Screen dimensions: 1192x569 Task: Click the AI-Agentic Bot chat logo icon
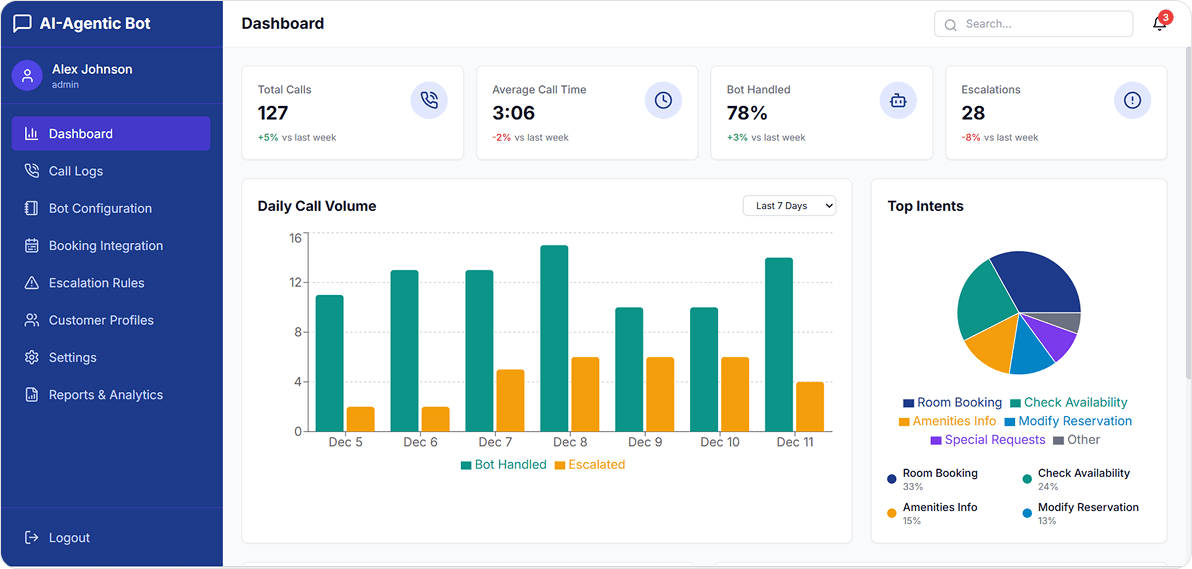22,24
